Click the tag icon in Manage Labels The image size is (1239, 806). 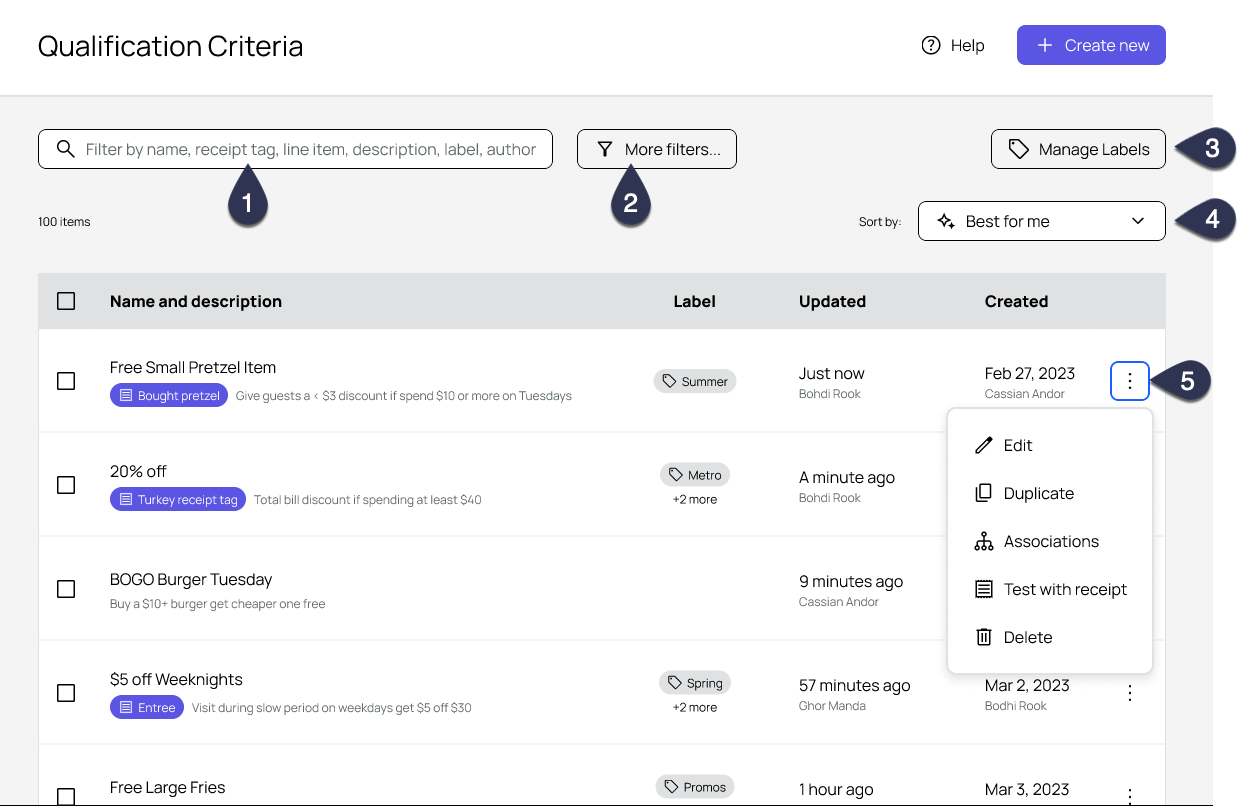pos(1018,149)
